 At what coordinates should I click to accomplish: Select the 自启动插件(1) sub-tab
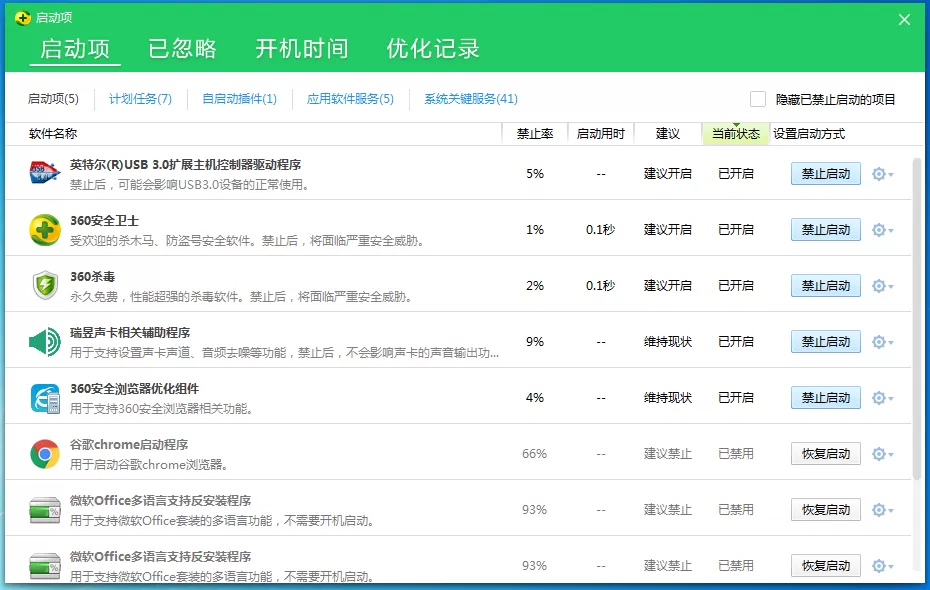point(240,98)
